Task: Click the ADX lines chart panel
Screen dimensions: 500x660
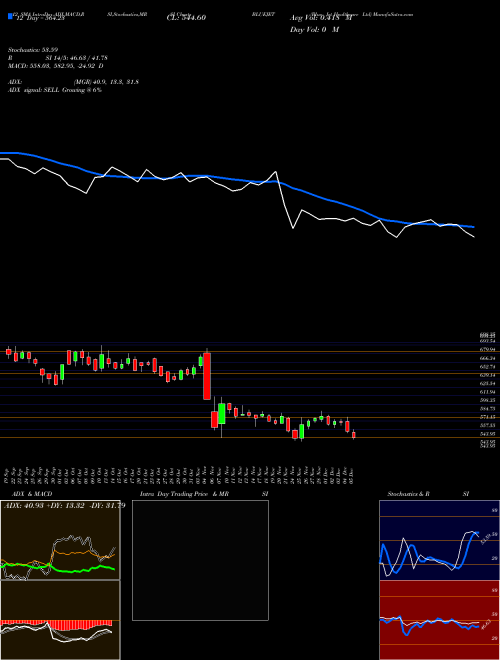Action: 60,540
